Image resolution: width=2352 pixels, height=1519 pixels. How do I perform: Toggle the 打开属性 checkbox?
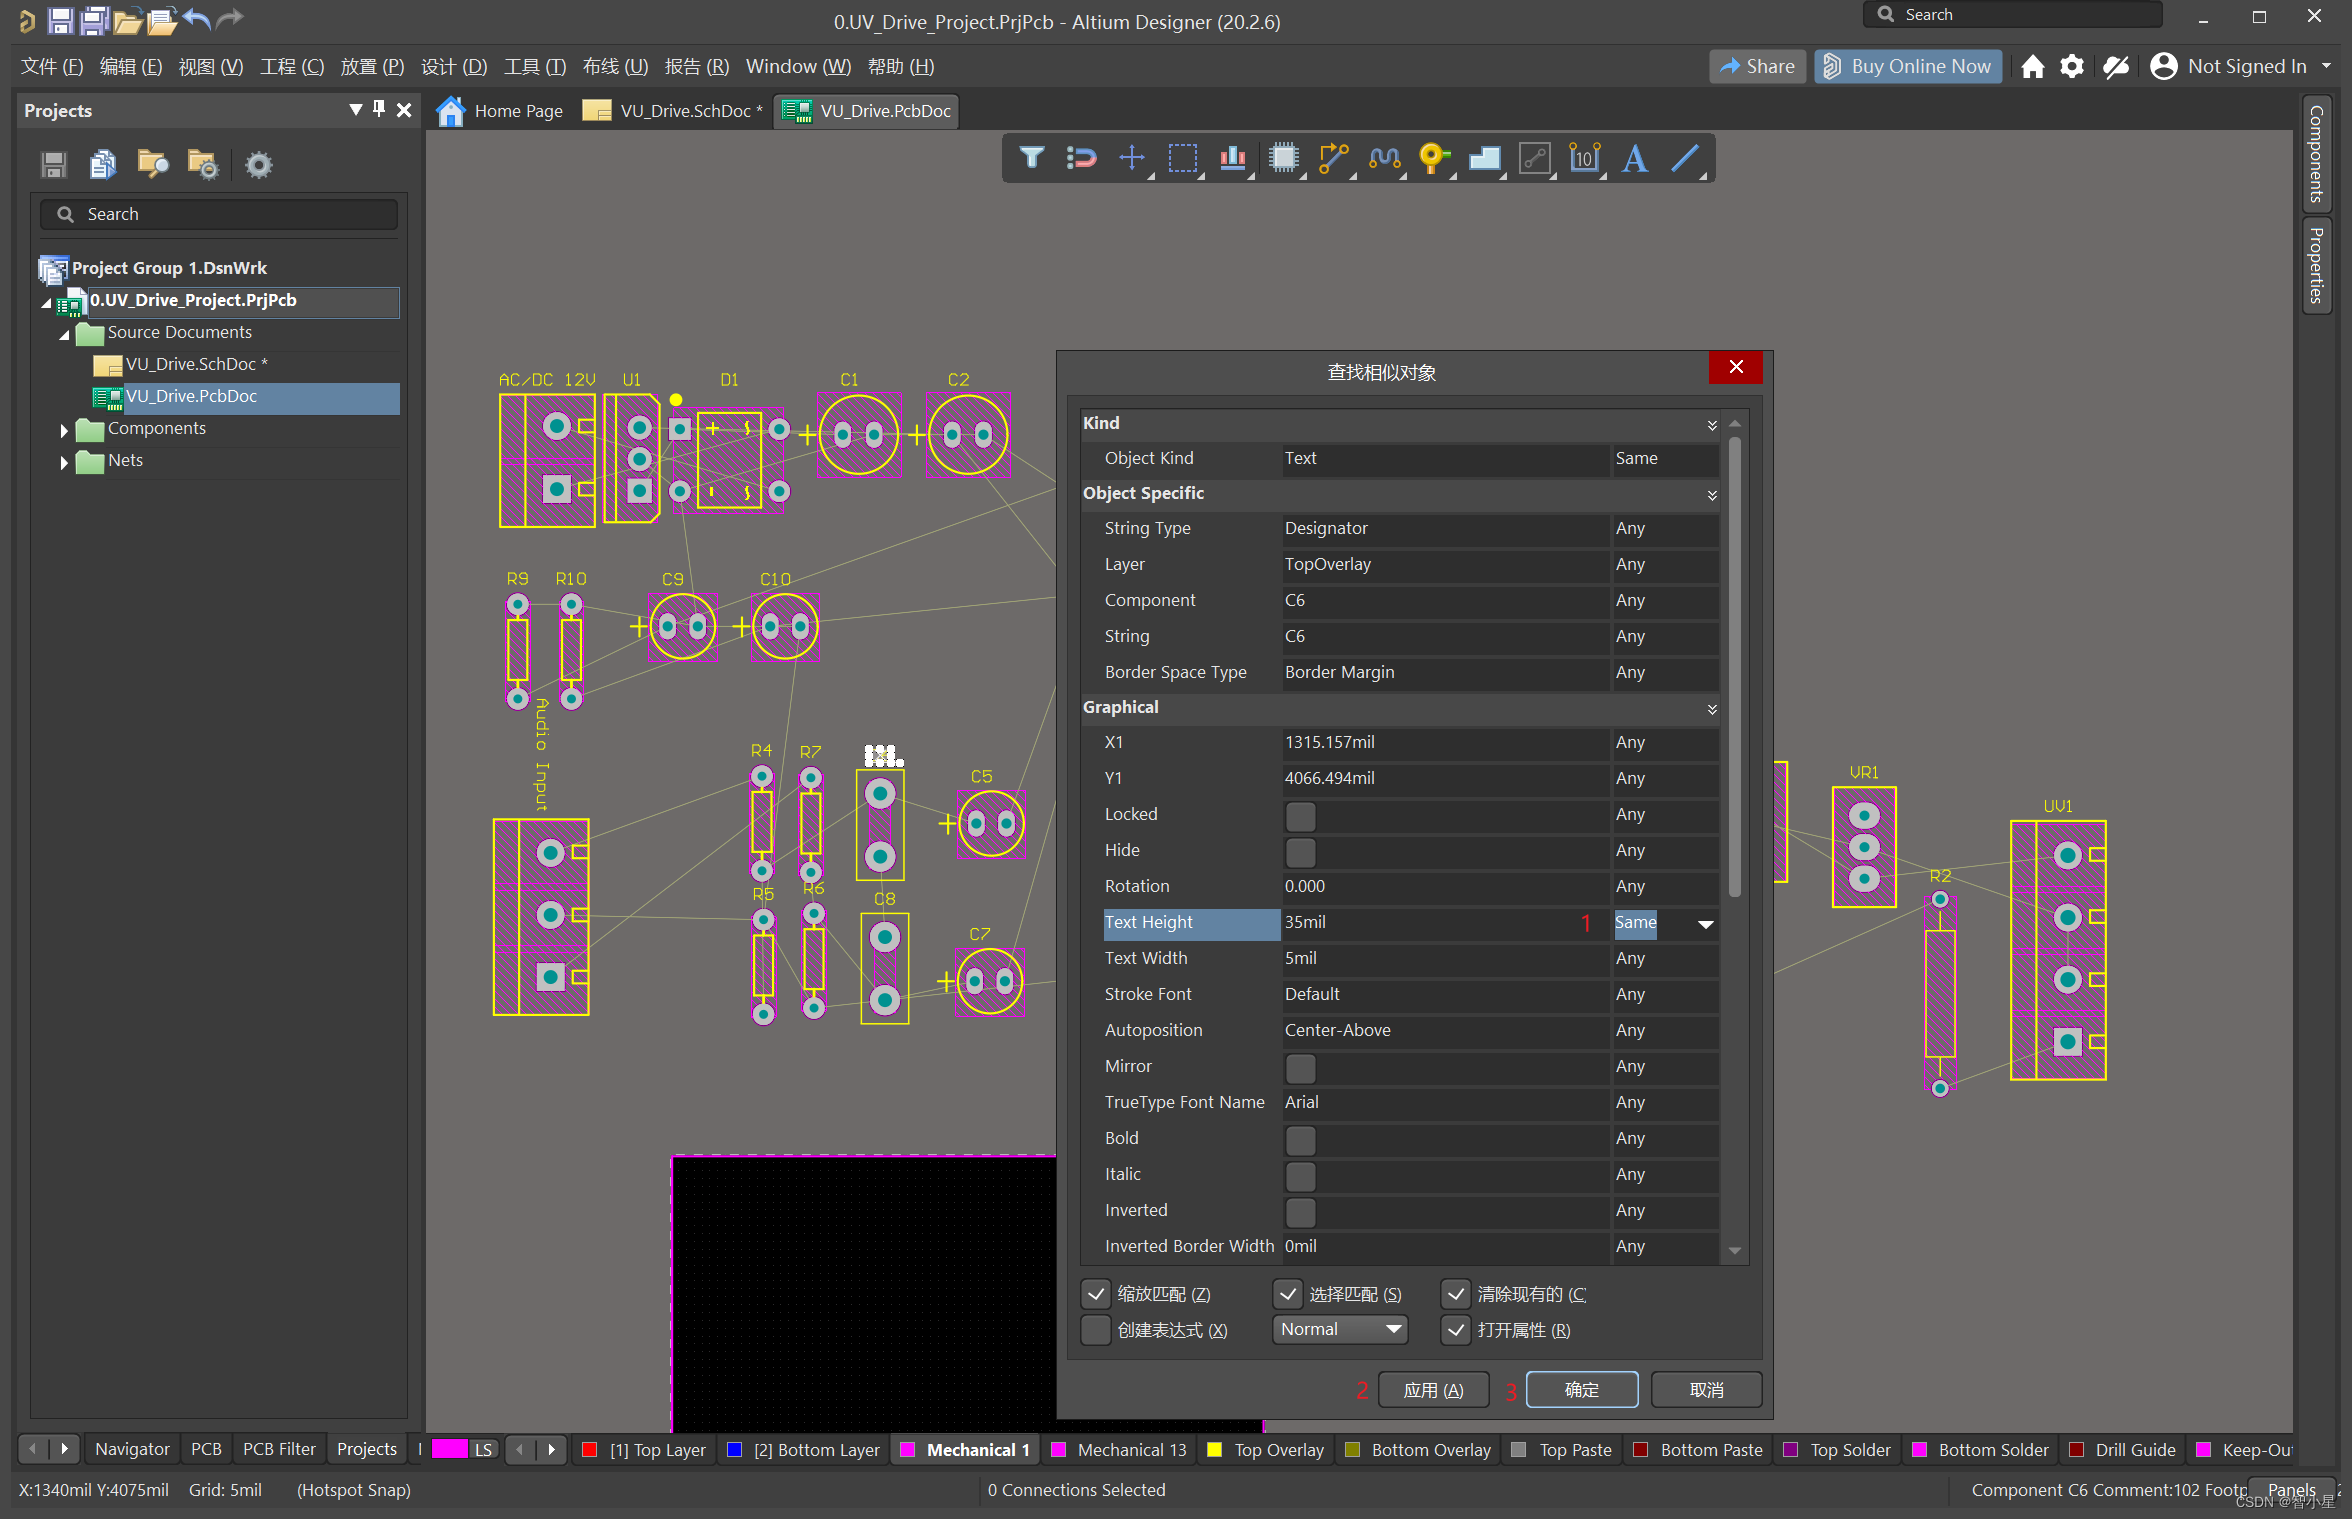(1456, 1330)
